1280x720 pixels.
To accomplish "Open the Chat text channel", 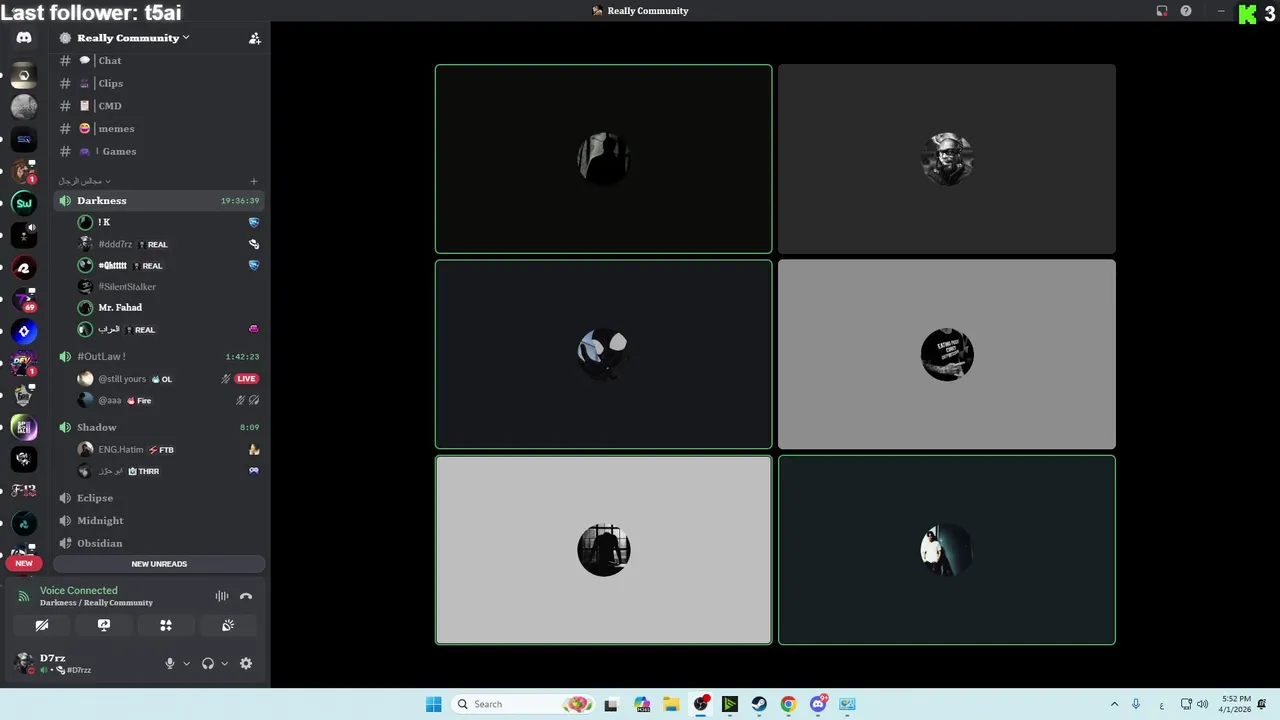I will [x=159, y=61].
